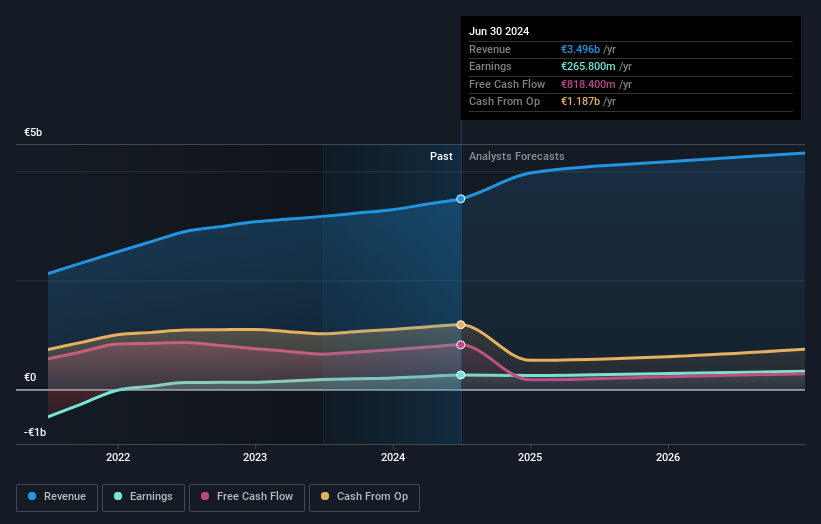Click the blue Revenue data point marker
Viewport: 821px width, 524px height.
[x=461, y=199]
